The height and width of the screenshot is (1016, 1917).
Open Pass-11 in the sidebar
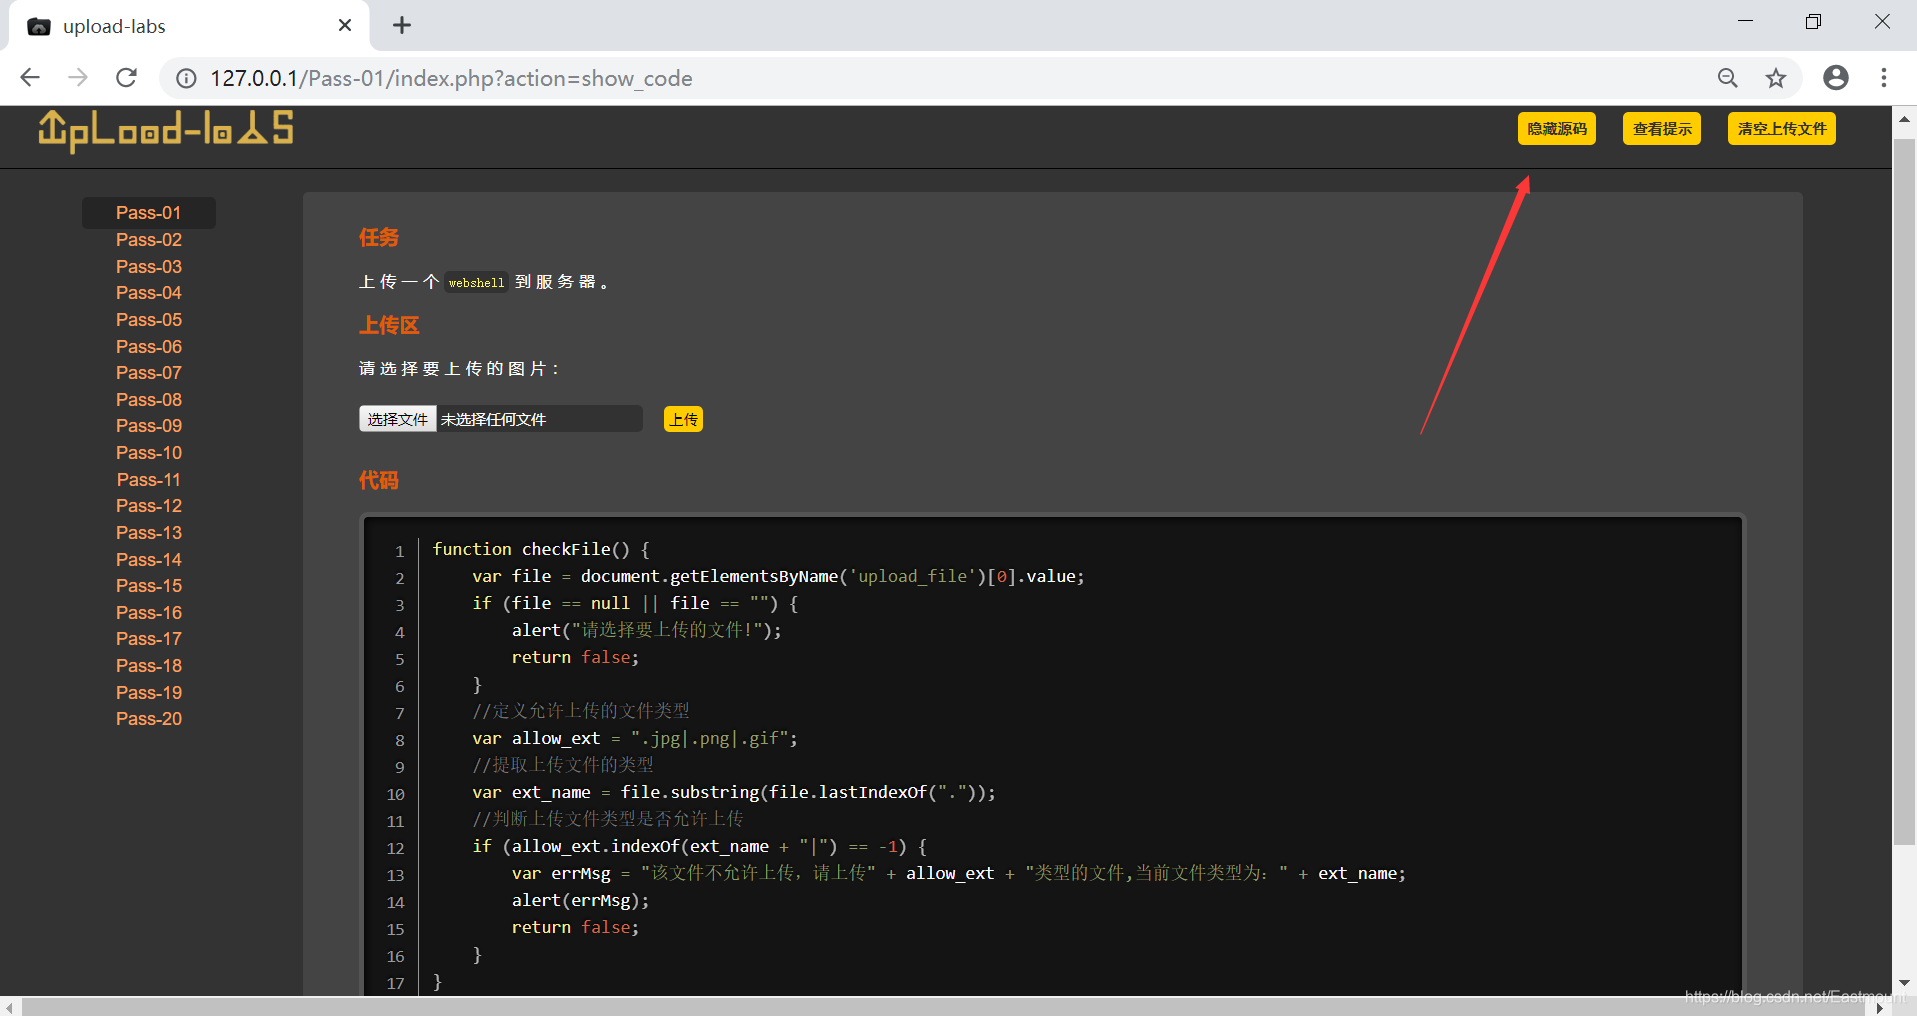point(149,480)
